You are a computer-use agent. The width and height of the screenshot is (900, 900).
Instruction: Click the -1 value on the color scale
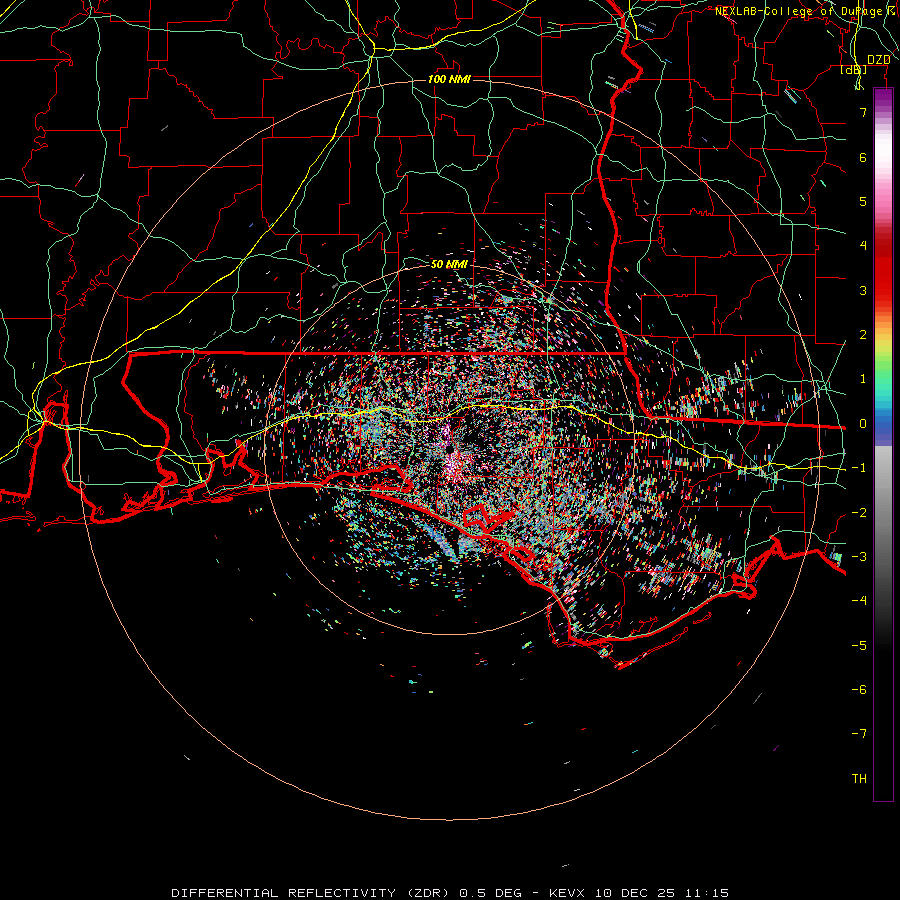pyautogui.click(x=859, y=468)
